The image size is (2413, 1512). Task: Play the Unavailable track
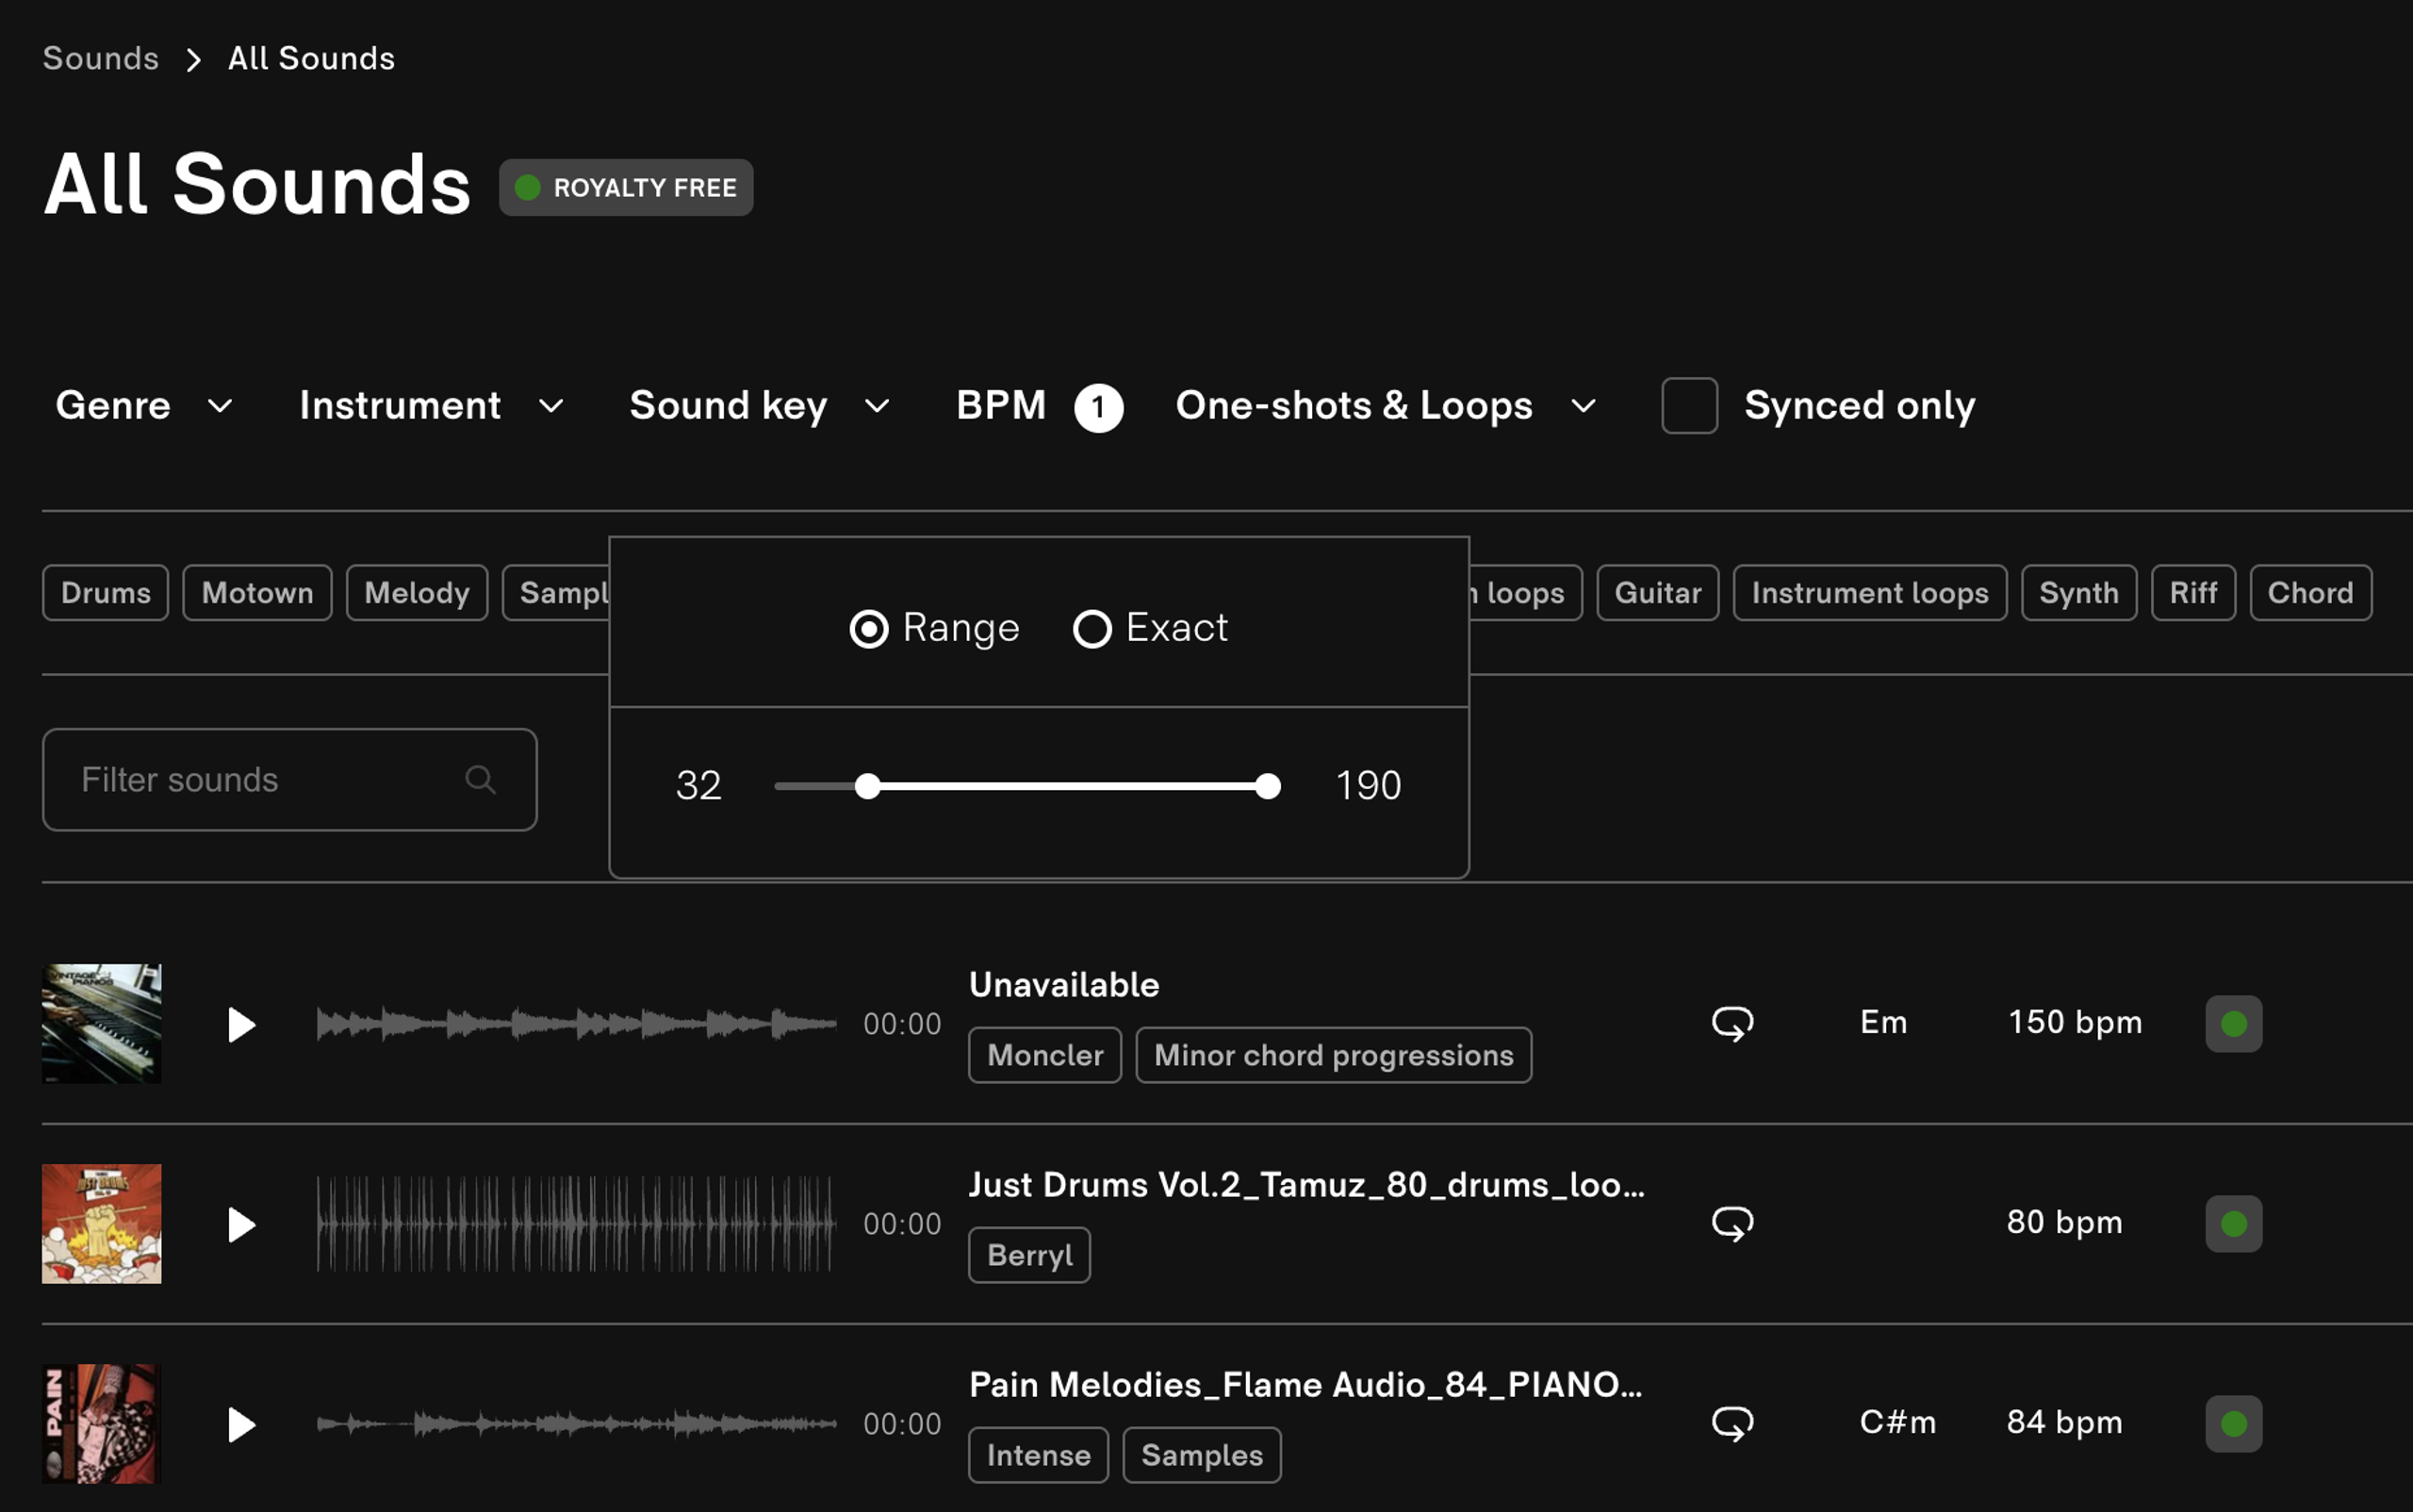click(241, 1023)
